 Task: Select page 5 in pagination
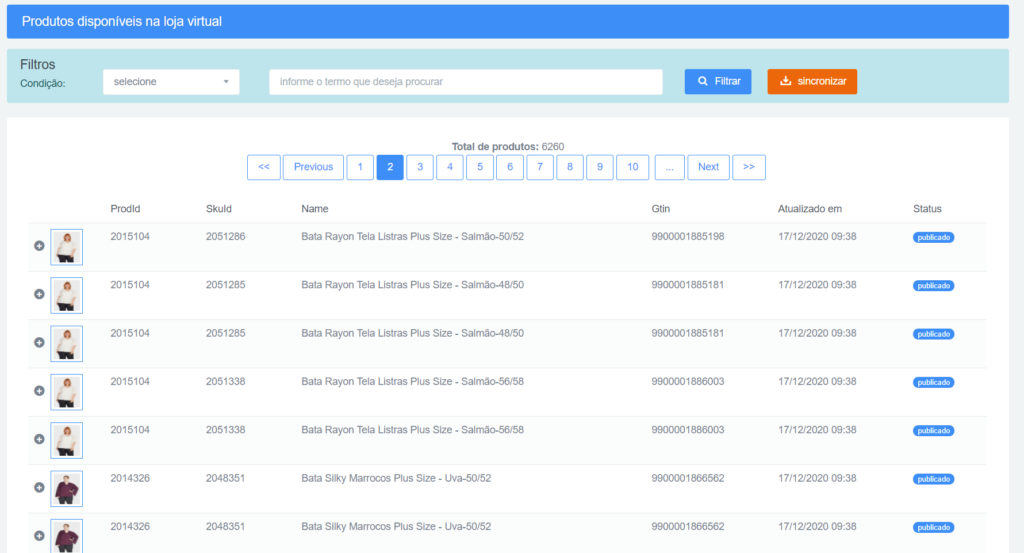coord(480,167)
